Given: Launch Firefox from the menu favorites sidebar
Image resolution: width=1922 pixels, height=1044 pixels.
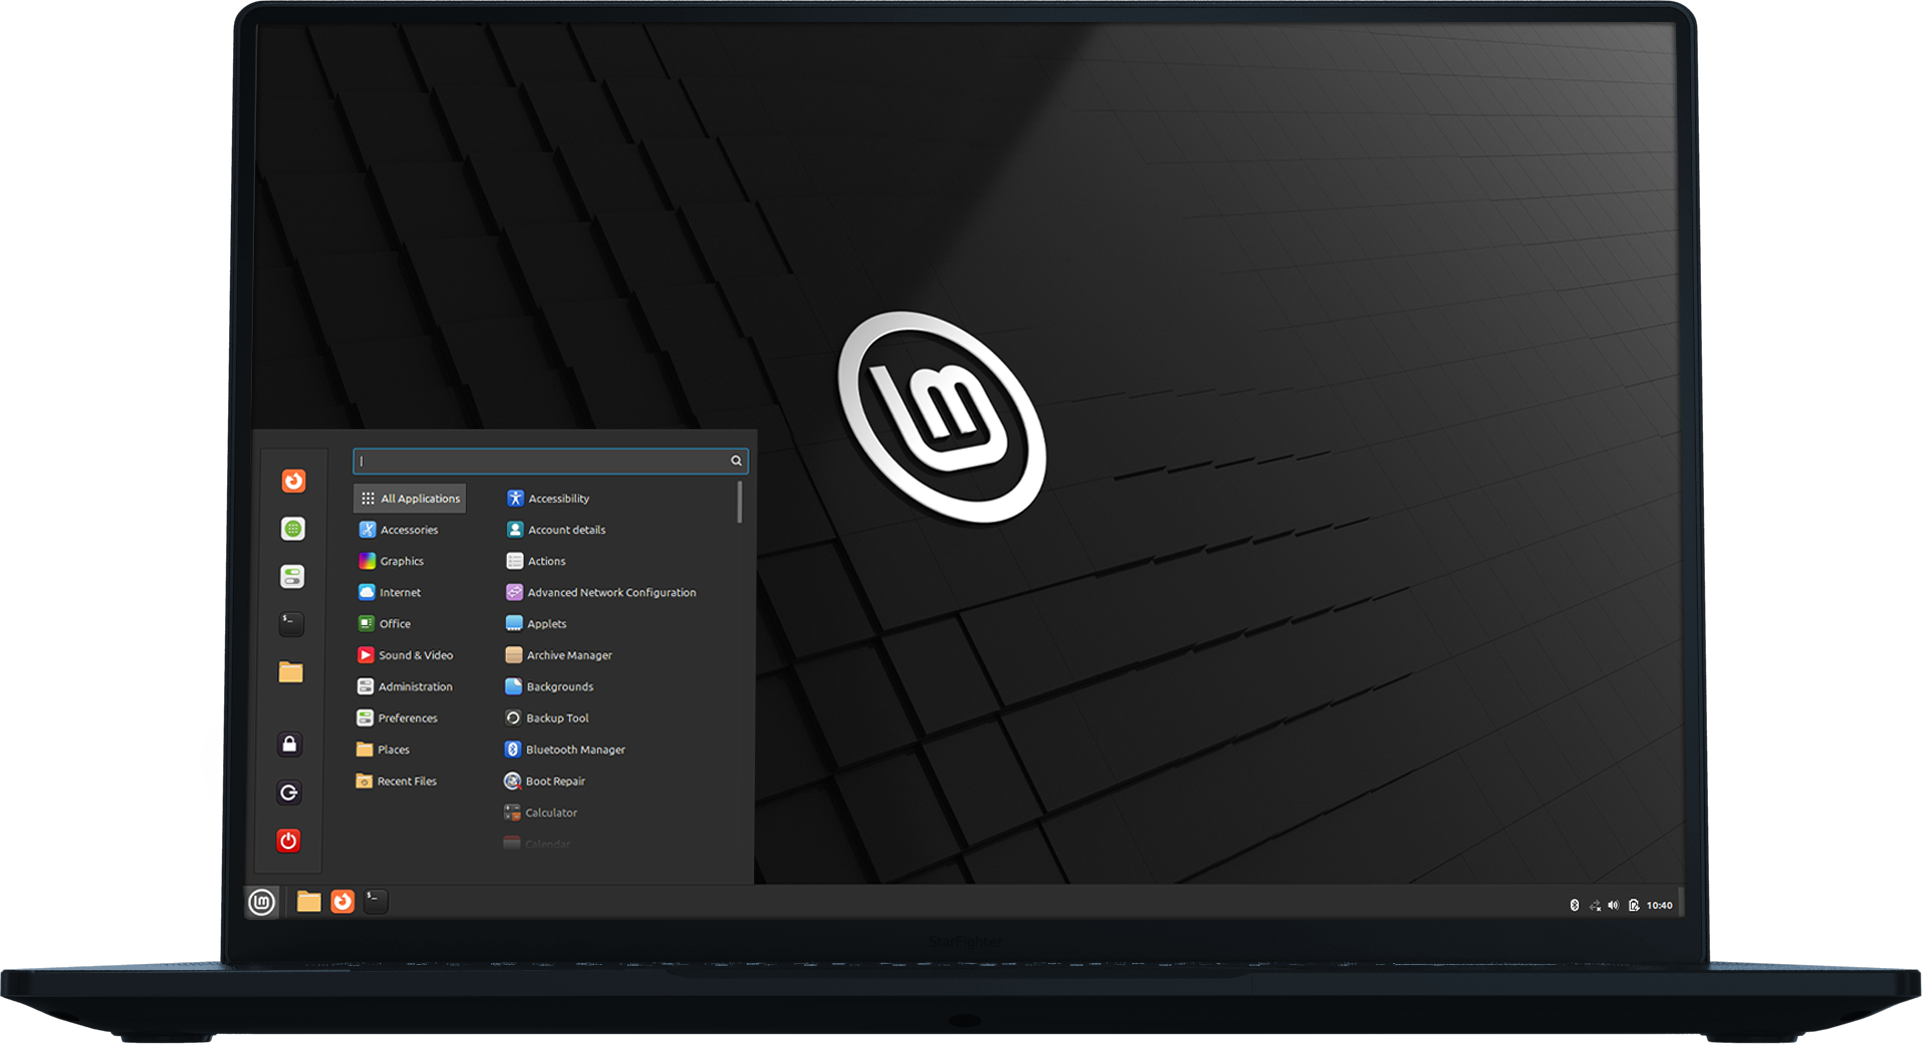Looking at the screenshot, I should point(293,481).
